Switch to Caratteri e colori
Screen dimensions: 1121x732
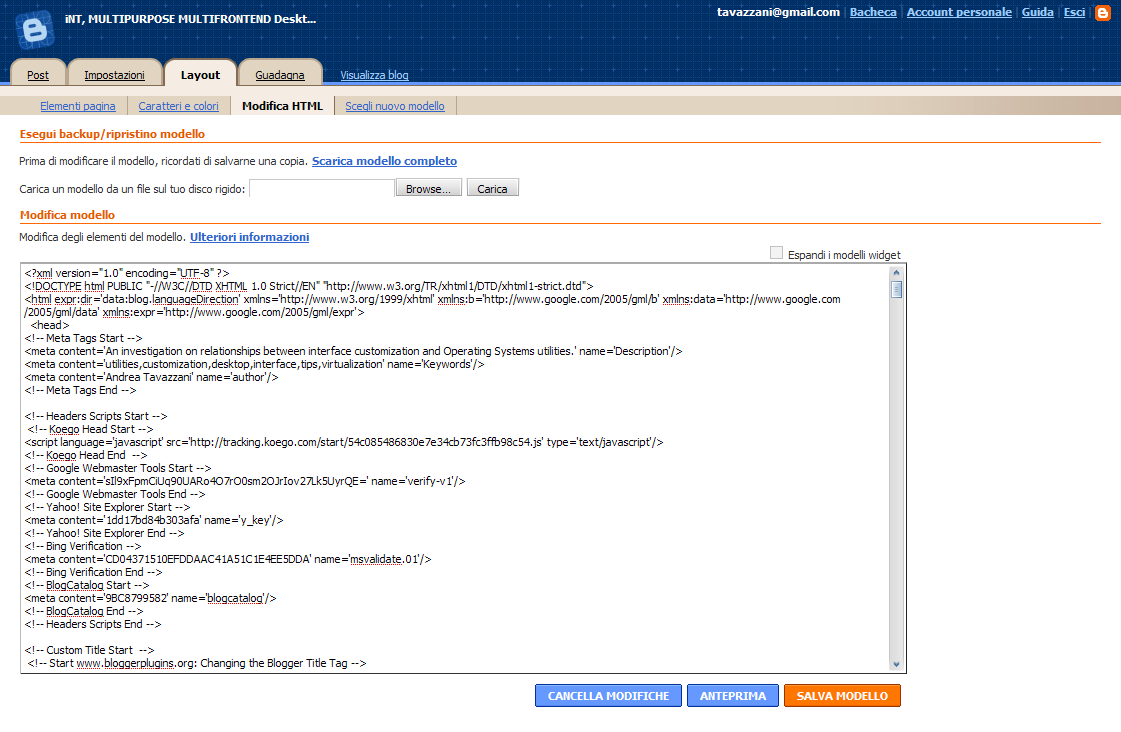click(179, 105)
